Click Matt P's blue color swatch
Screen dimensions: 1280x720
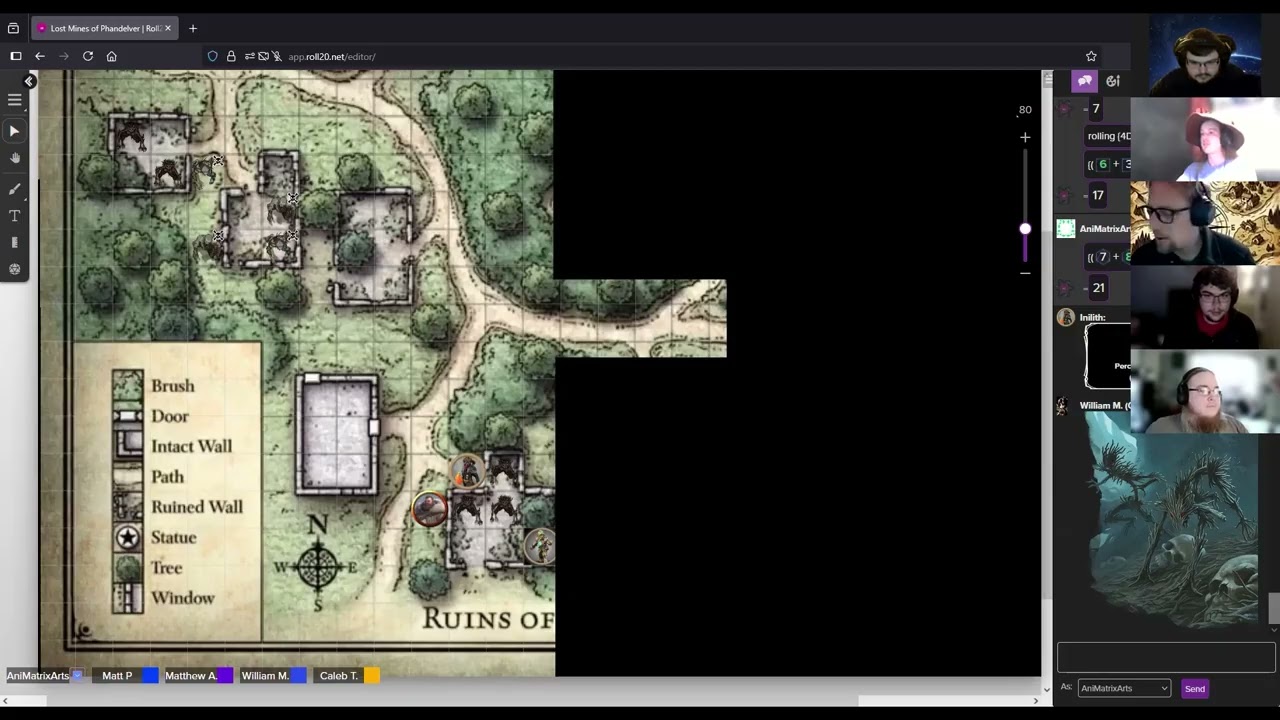click(x=150, y=676)
